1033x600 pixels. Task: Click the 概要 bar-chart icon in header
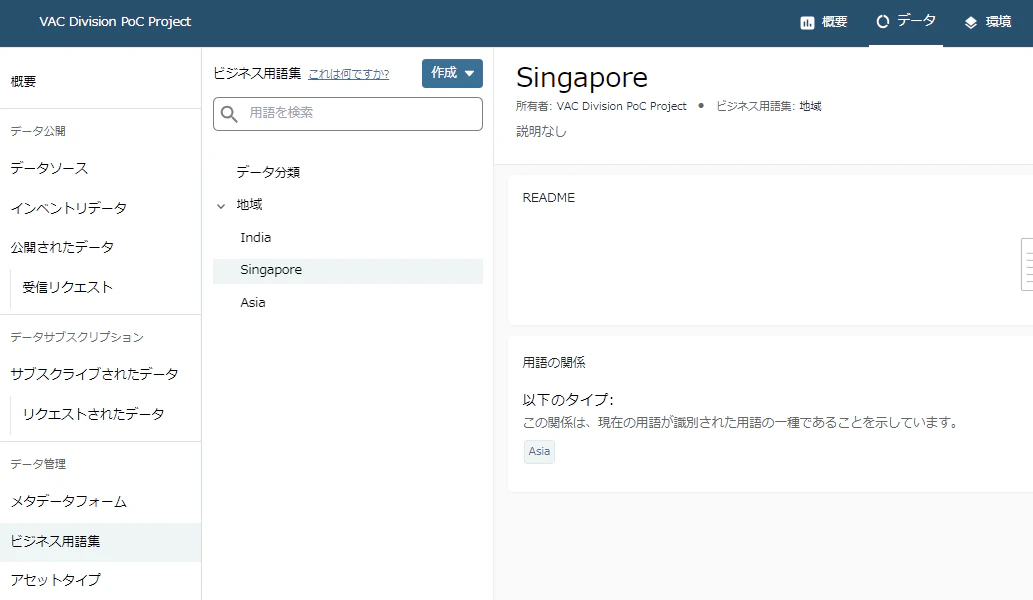click(807, 23)
